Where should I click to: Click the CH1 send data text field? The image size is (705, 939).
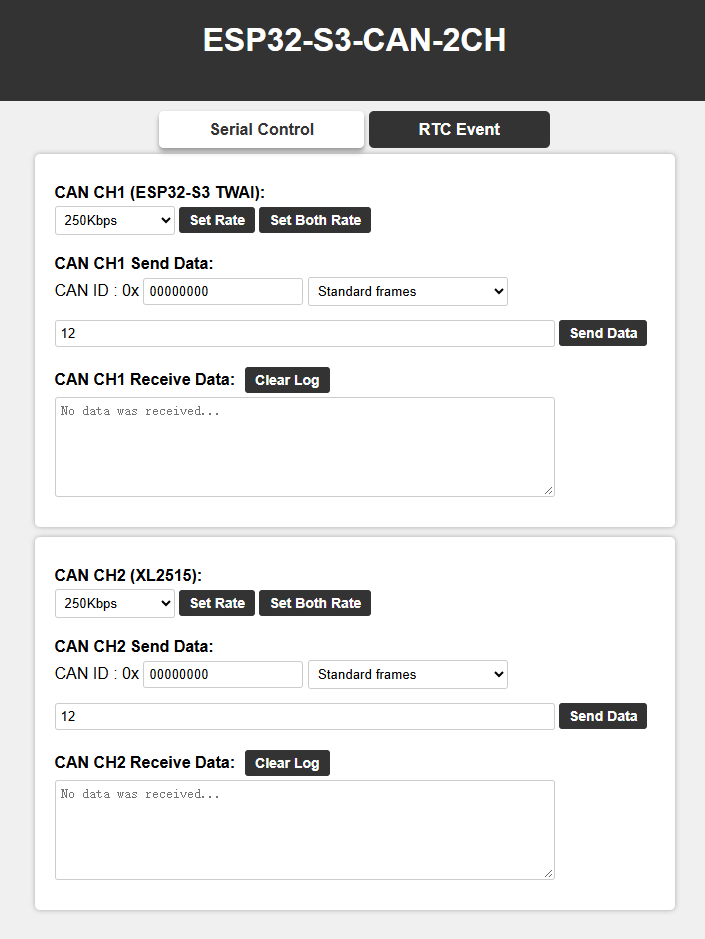tap(305, 334)
